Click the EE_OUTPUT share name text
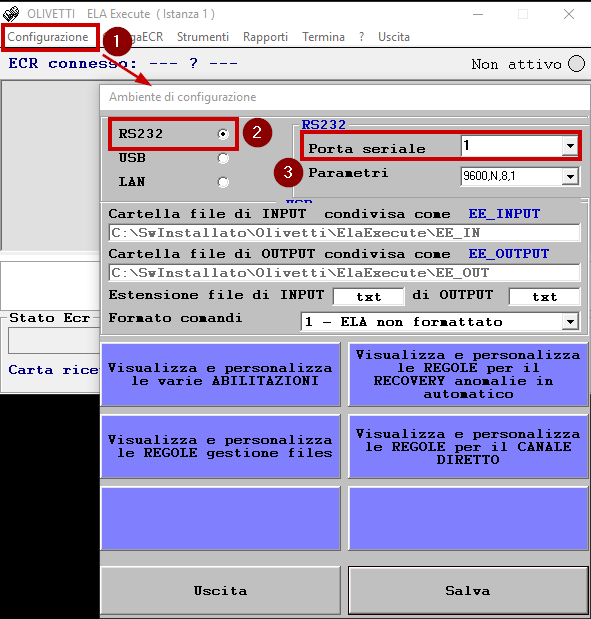Image resolution: width=591 pixels, height=619 pixels. tap(508, 253)
